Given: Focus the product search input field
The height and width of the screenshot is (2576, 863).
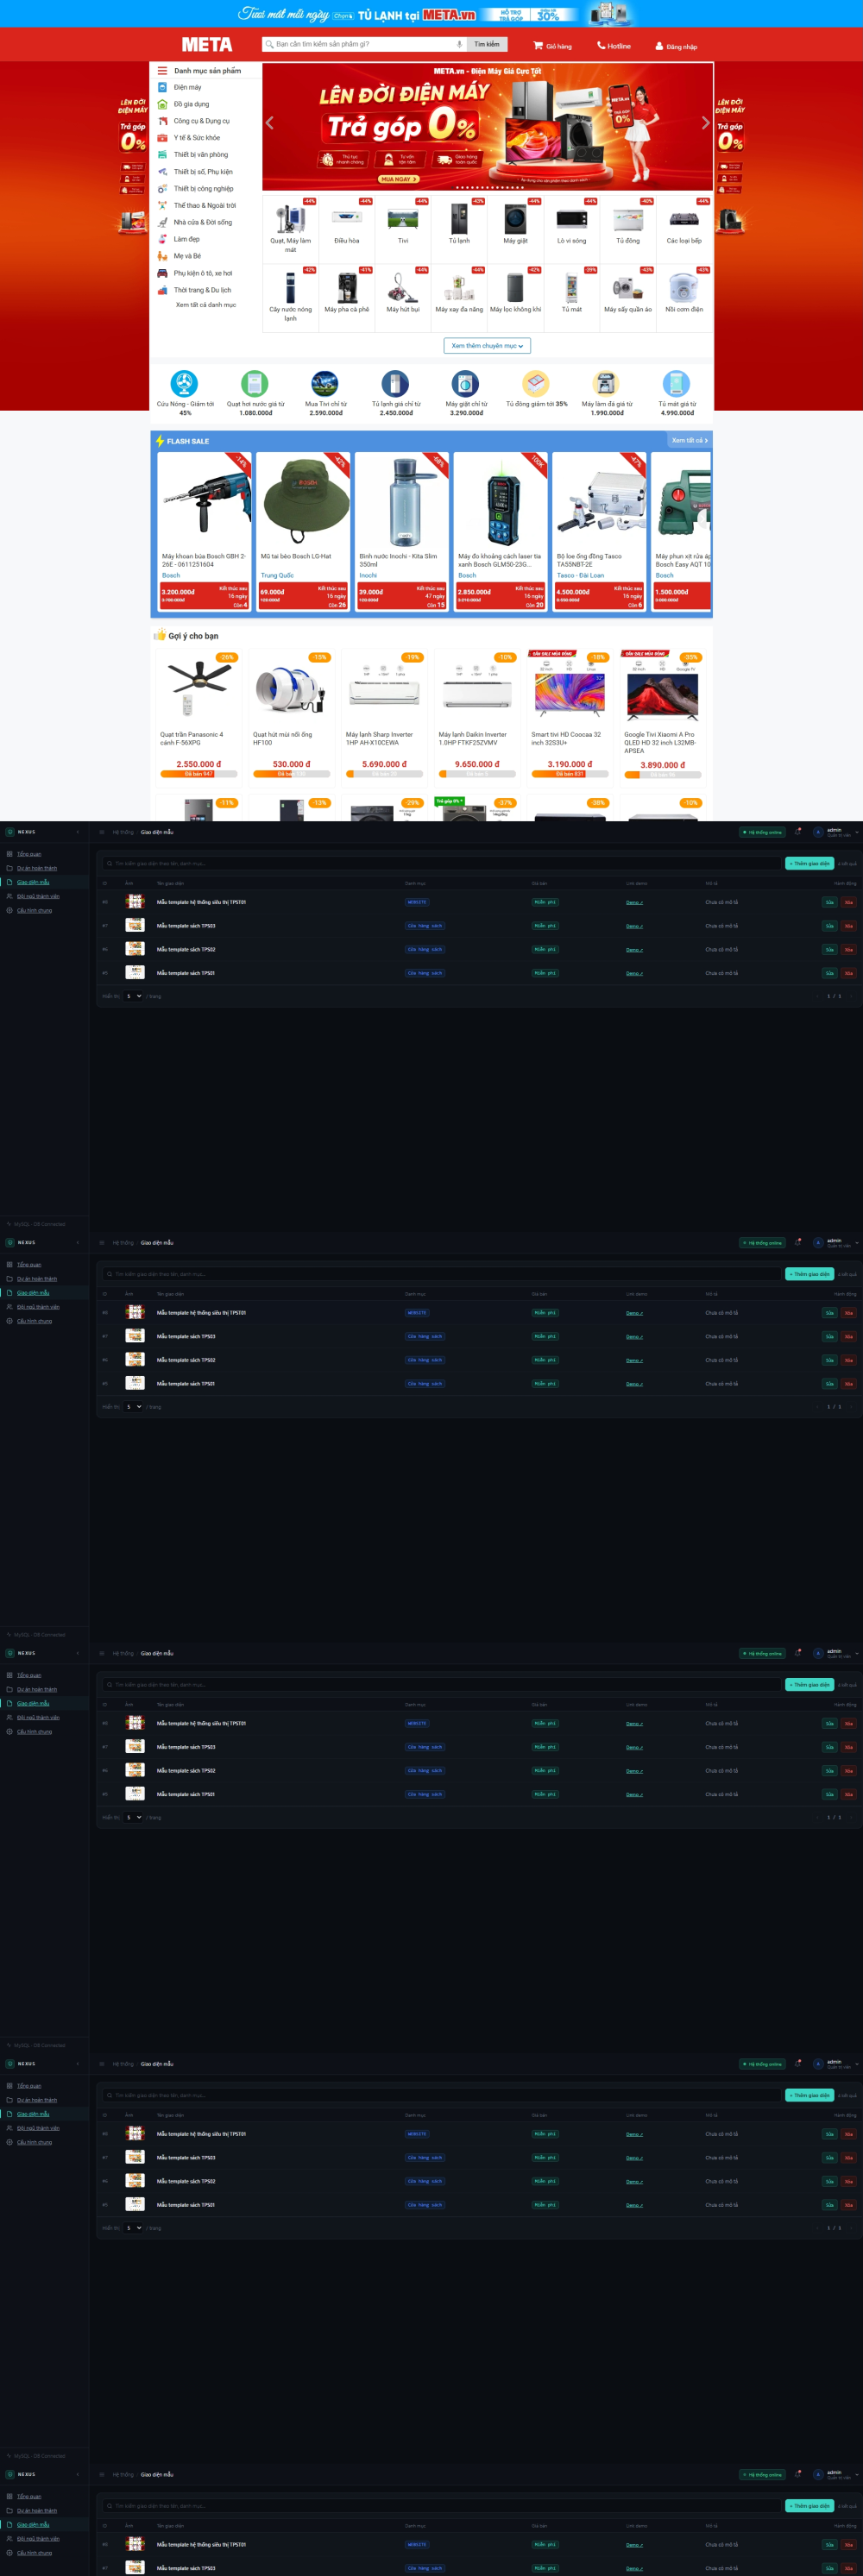Looking at the screenshot, I should pos(364,44).
